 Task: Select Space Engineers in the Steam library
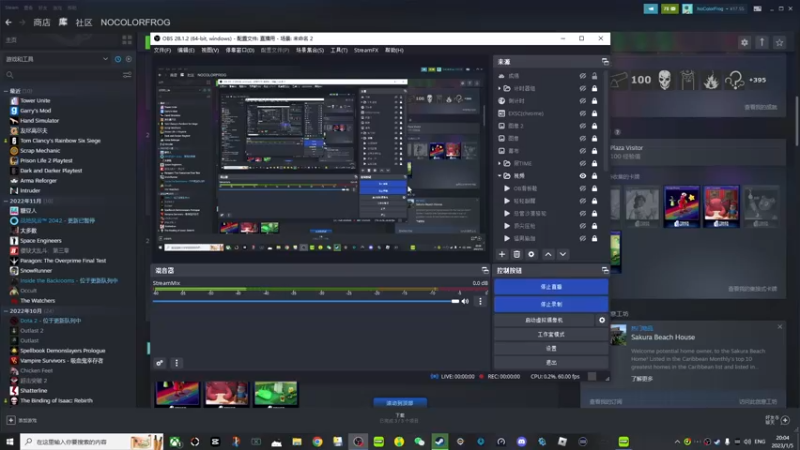coord(41,240)
